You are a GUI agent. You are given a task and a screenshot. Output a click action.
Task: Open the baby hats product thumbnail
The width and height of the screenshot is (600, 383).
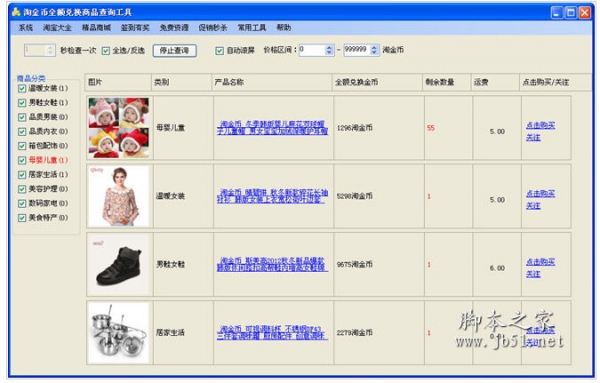point(119,128)
